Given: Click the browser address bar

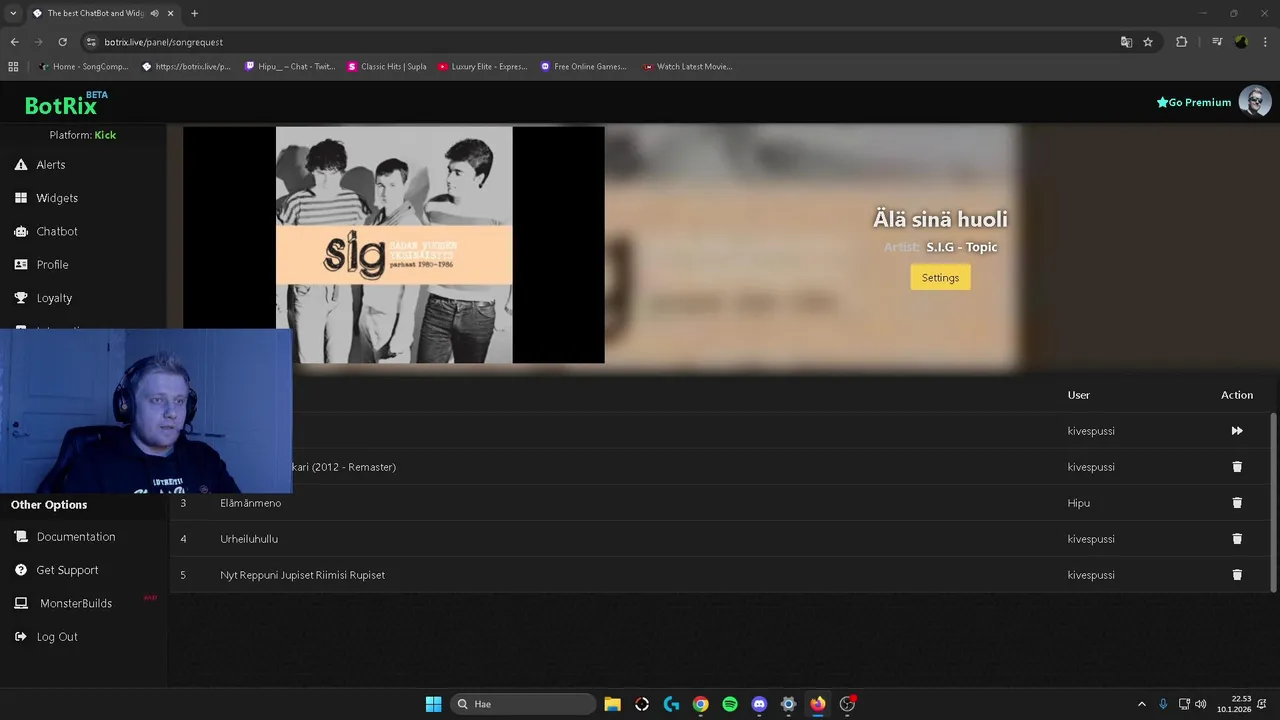Looking at the screenshot, I should pos(600,42).
